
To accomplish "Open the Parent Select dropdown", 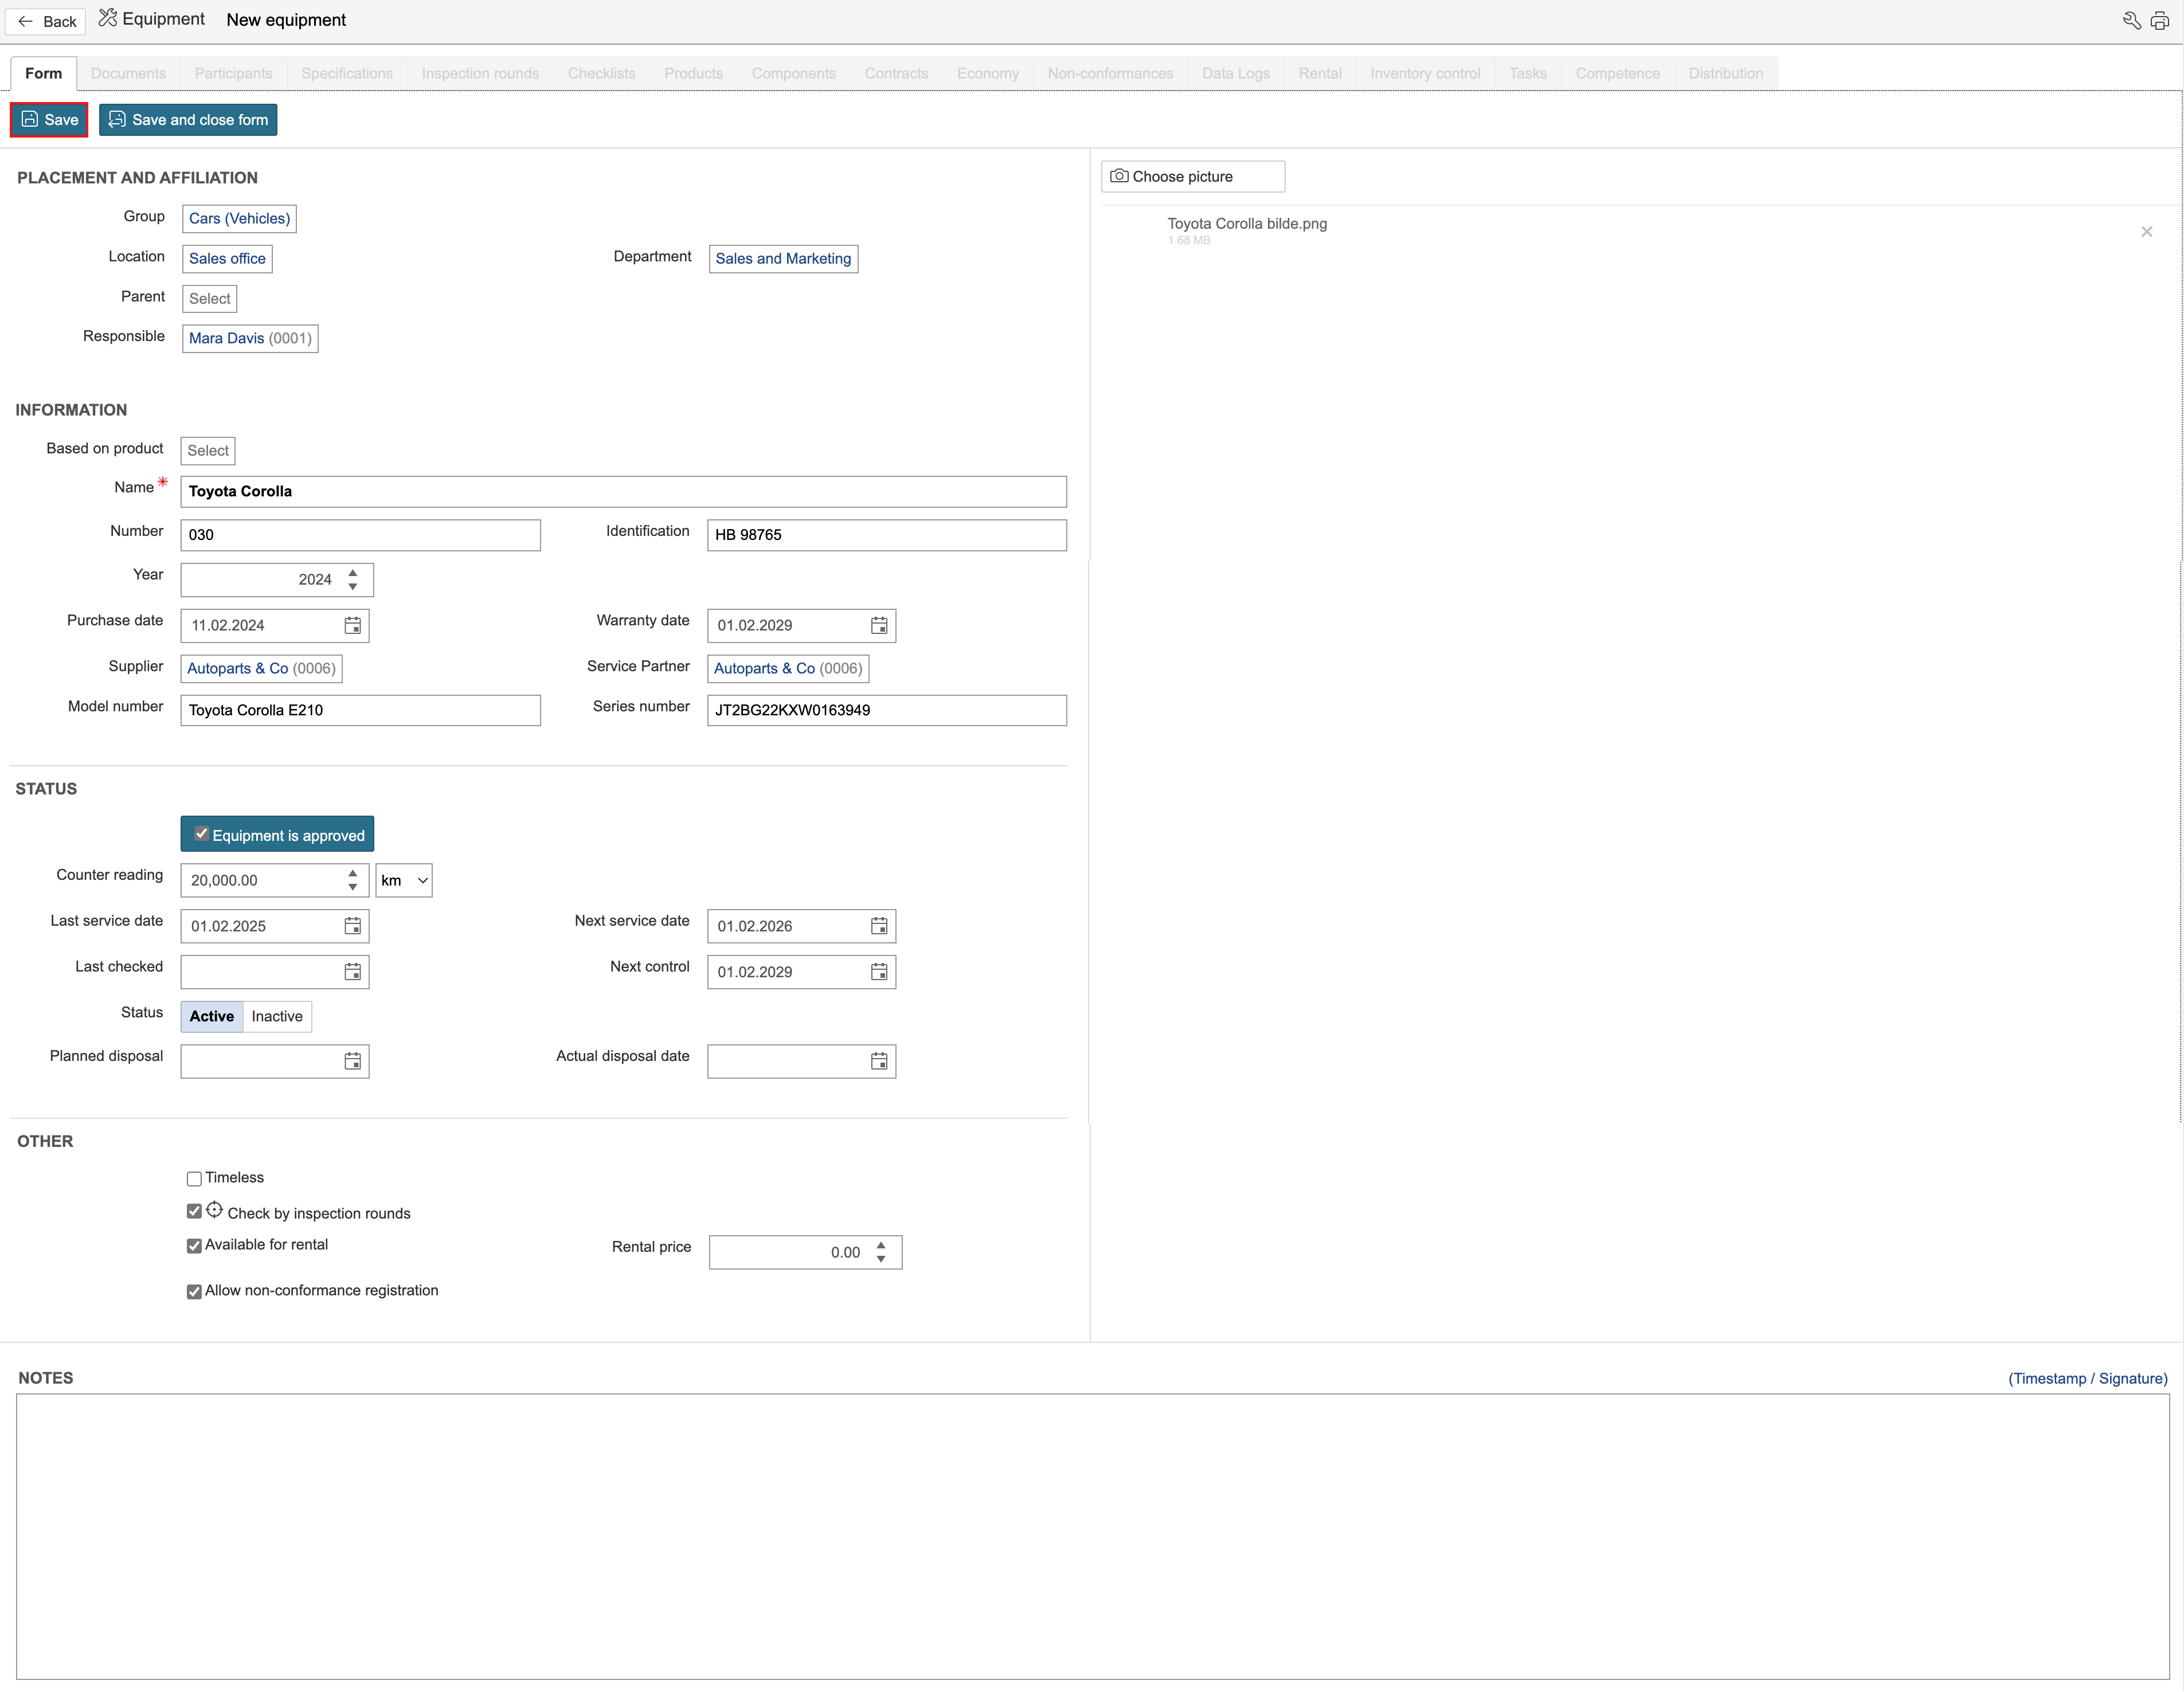I will tap(209, 298).
